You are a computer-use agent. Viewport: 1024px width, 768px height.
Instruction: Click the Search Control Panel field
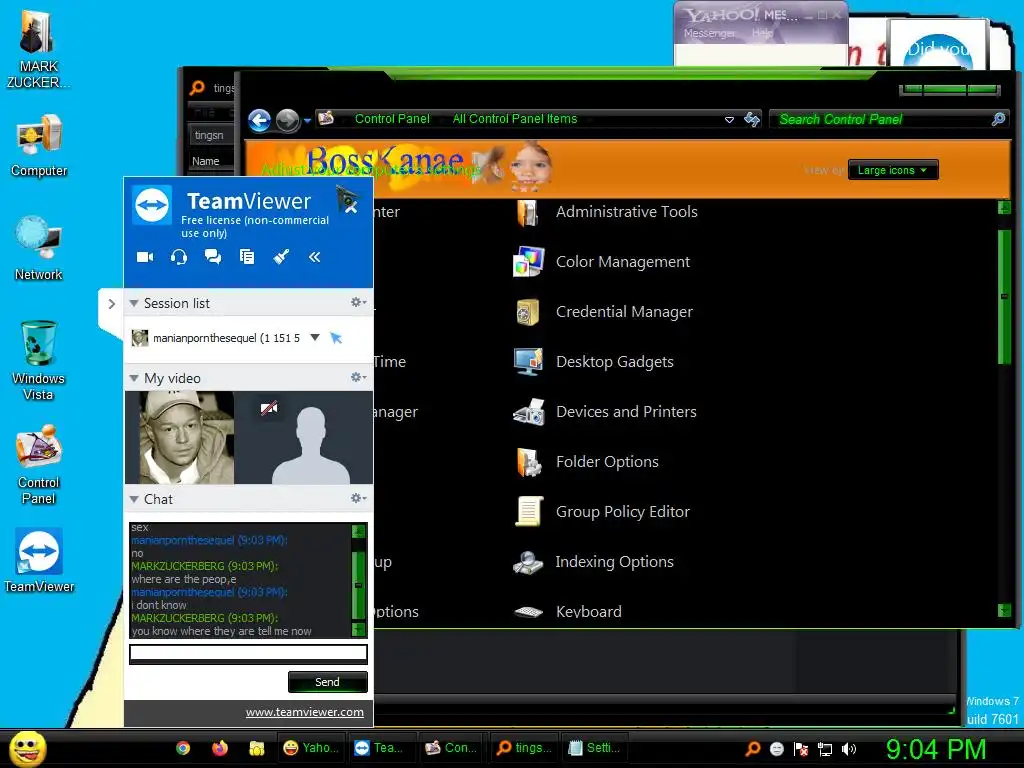(882, 119)
